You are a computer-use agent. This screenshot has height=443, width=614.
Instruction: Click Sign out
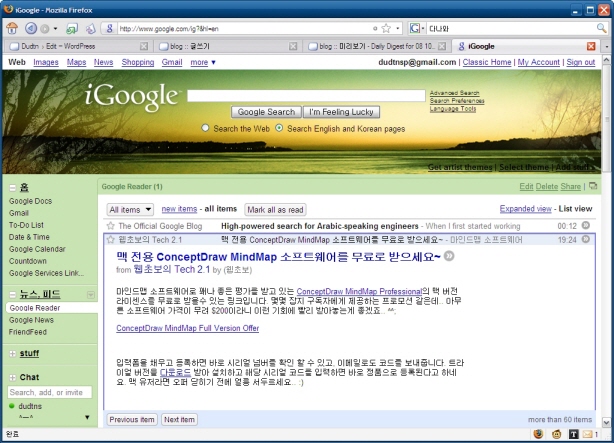(x=581, y=62)
